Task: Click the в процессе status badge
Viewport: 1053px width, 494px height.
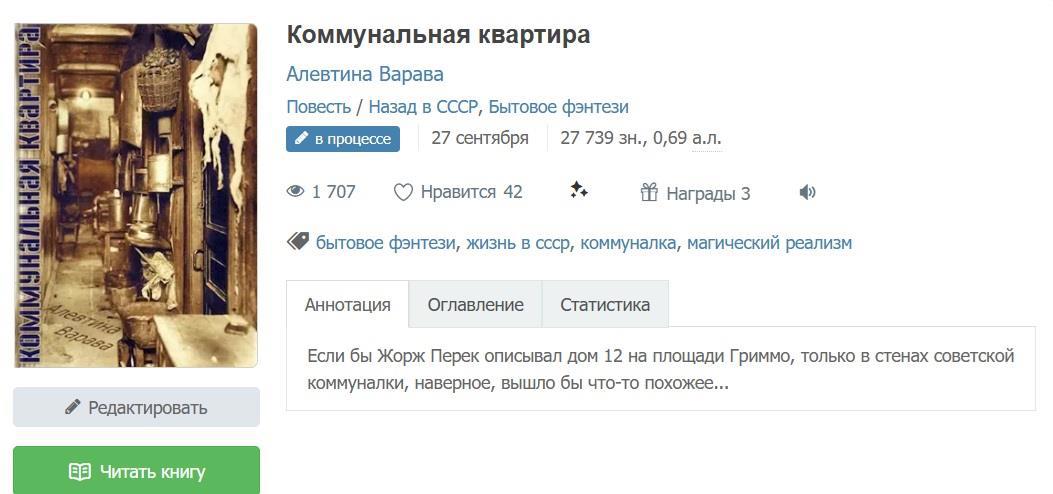Action: point(343,139)
